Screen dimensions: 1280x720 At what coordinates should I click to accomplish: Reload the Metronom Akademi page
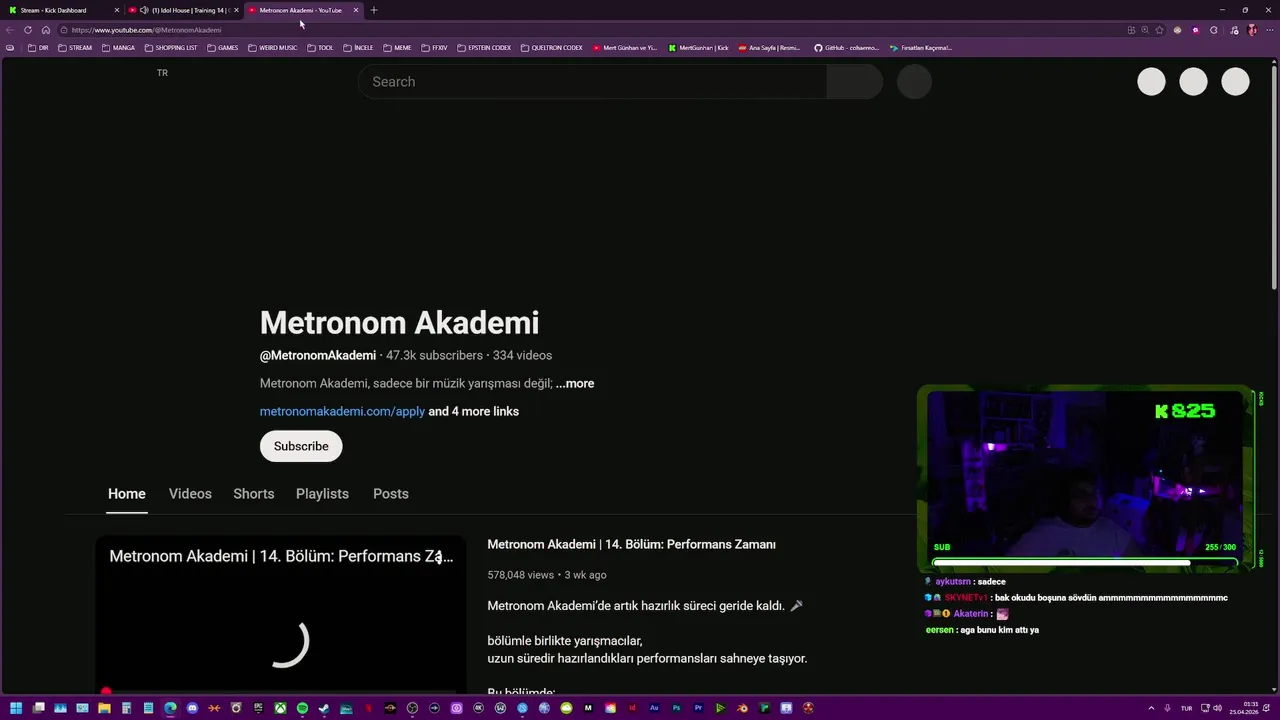28,30
